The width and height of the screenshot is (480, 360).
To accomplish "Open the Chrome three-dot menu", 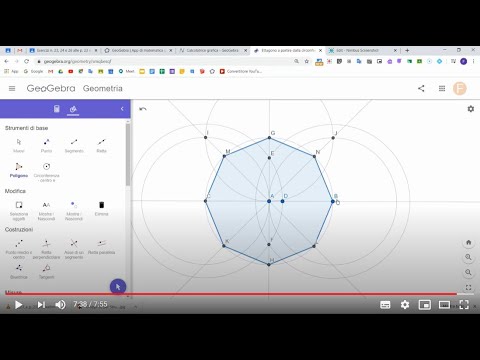I will pyautogui.click(x=473, y=61).
